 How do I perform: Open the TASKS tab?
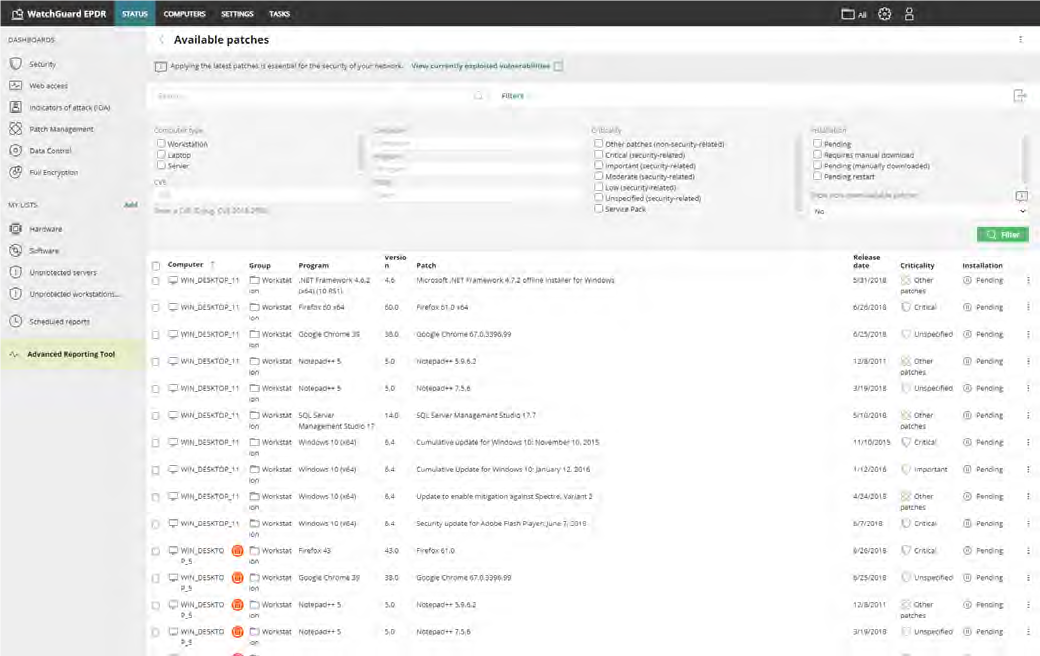pyautogui.click(x=279, y=13)
